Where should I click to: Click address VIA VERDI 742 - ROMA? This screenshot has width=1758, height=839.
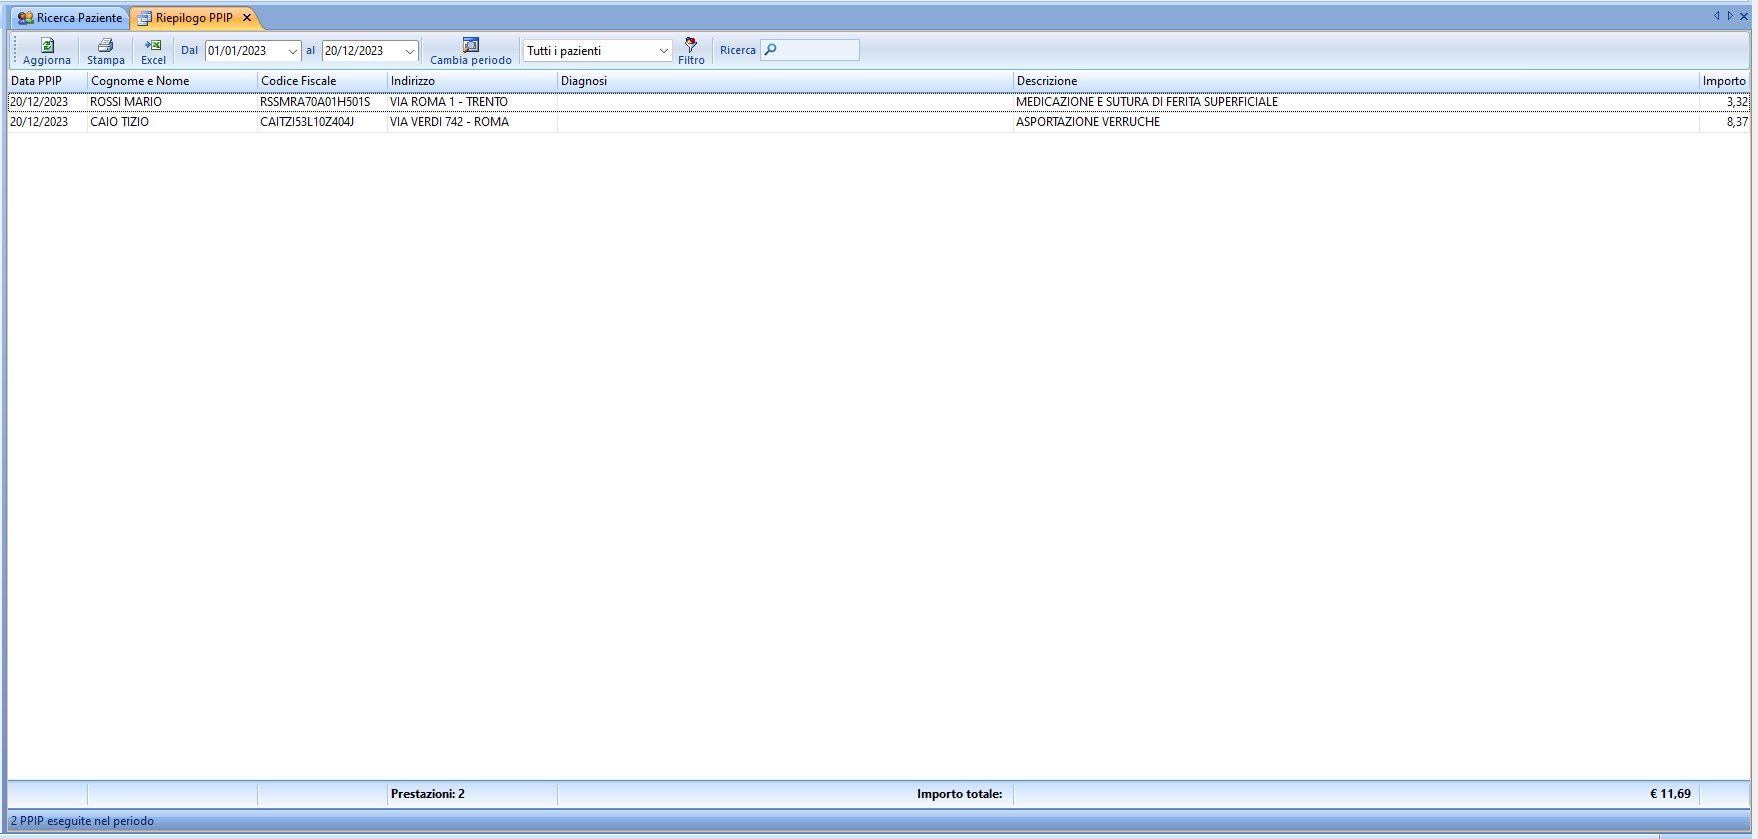[x=449, y=122]
